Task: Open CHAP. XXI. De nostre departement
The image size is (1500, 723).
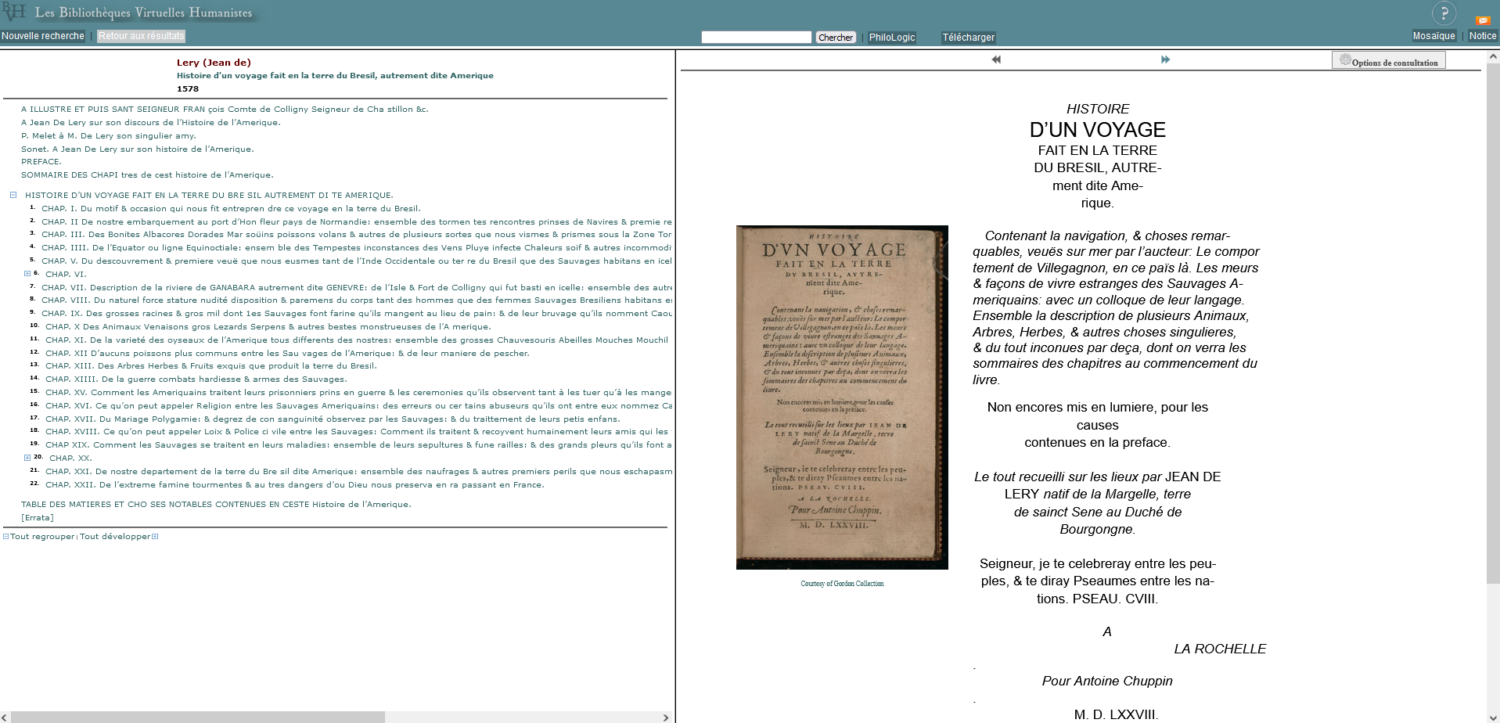Action: [x=359, y=471]
